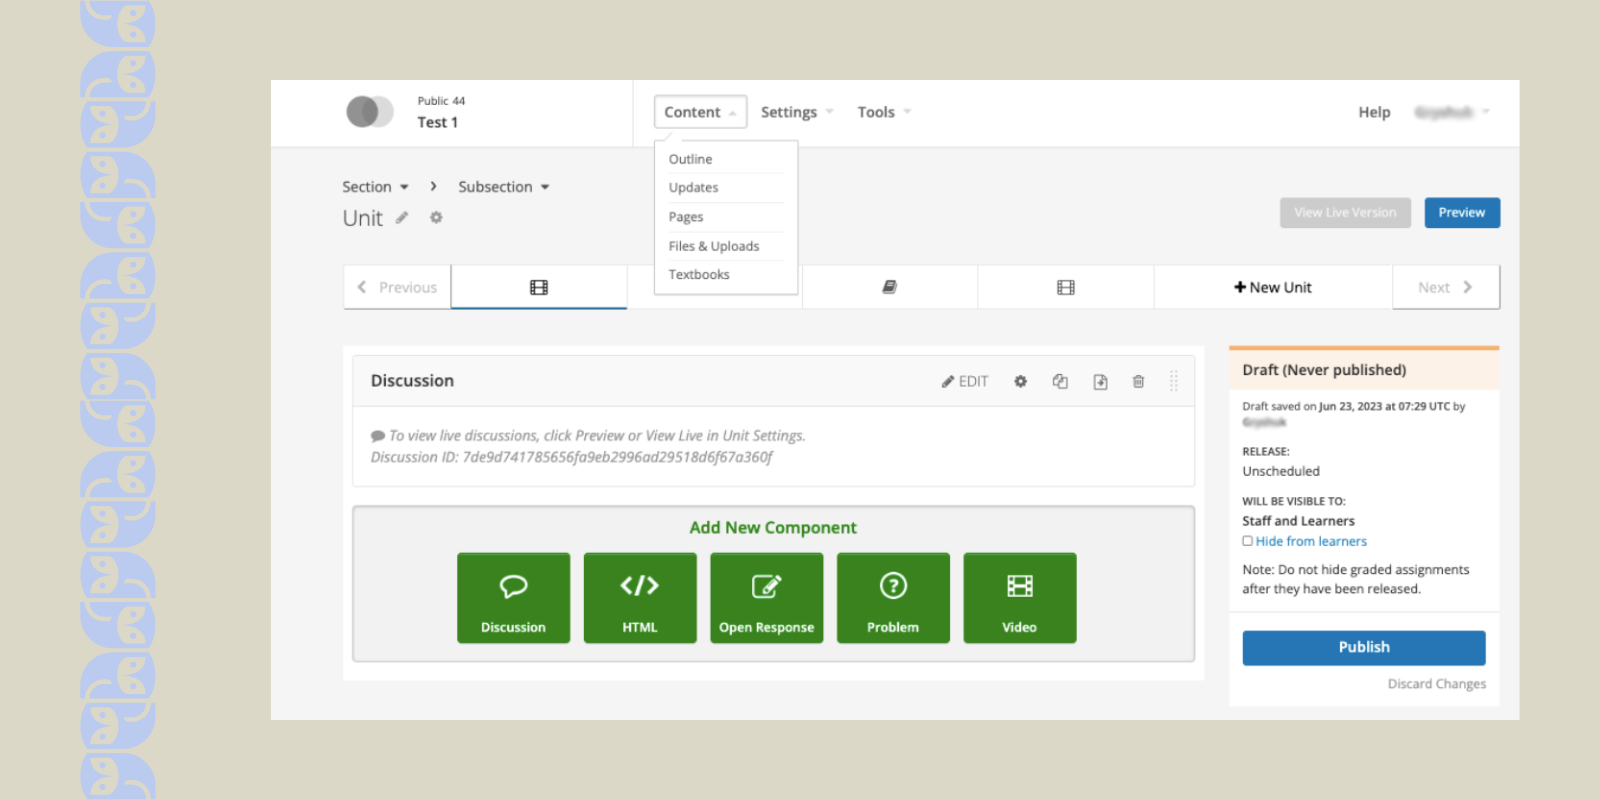This screenshot has width=1600, height=800.
Task: Click the Unscheduled release text
Action: tap(1281, 471)
